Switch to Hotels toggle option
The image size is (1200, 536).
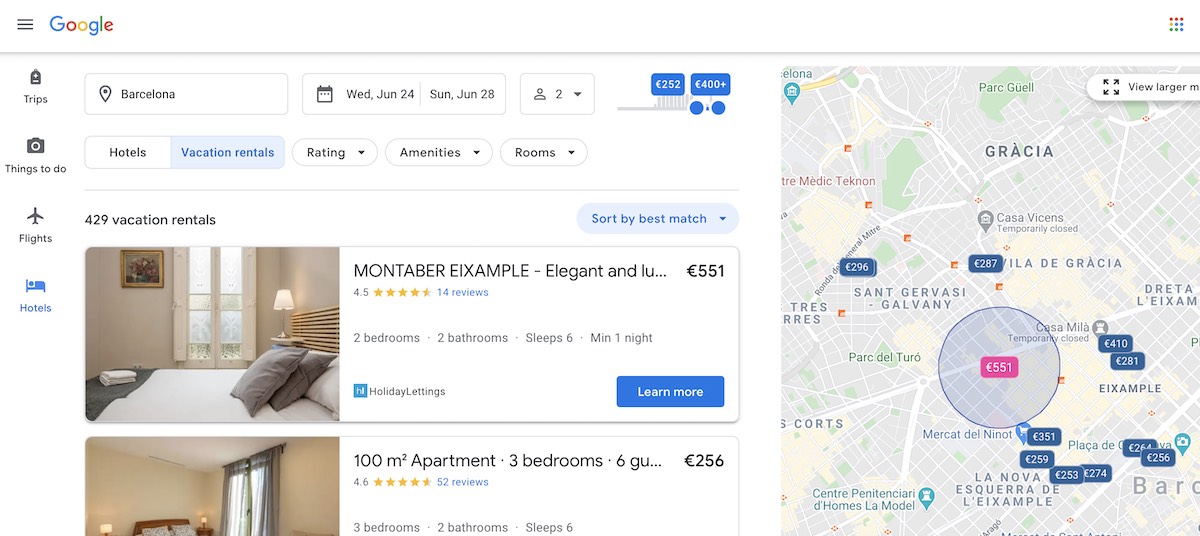(128, 152)
